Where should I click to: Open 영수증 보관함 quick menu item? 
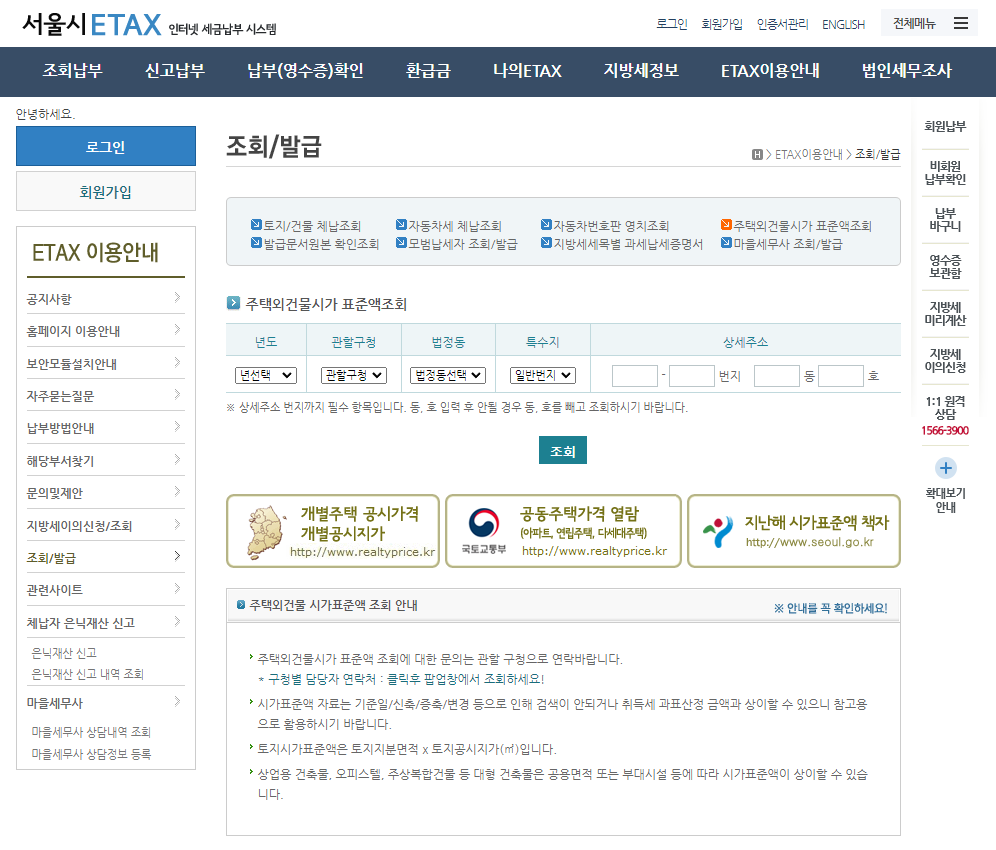tap(945, 267)
